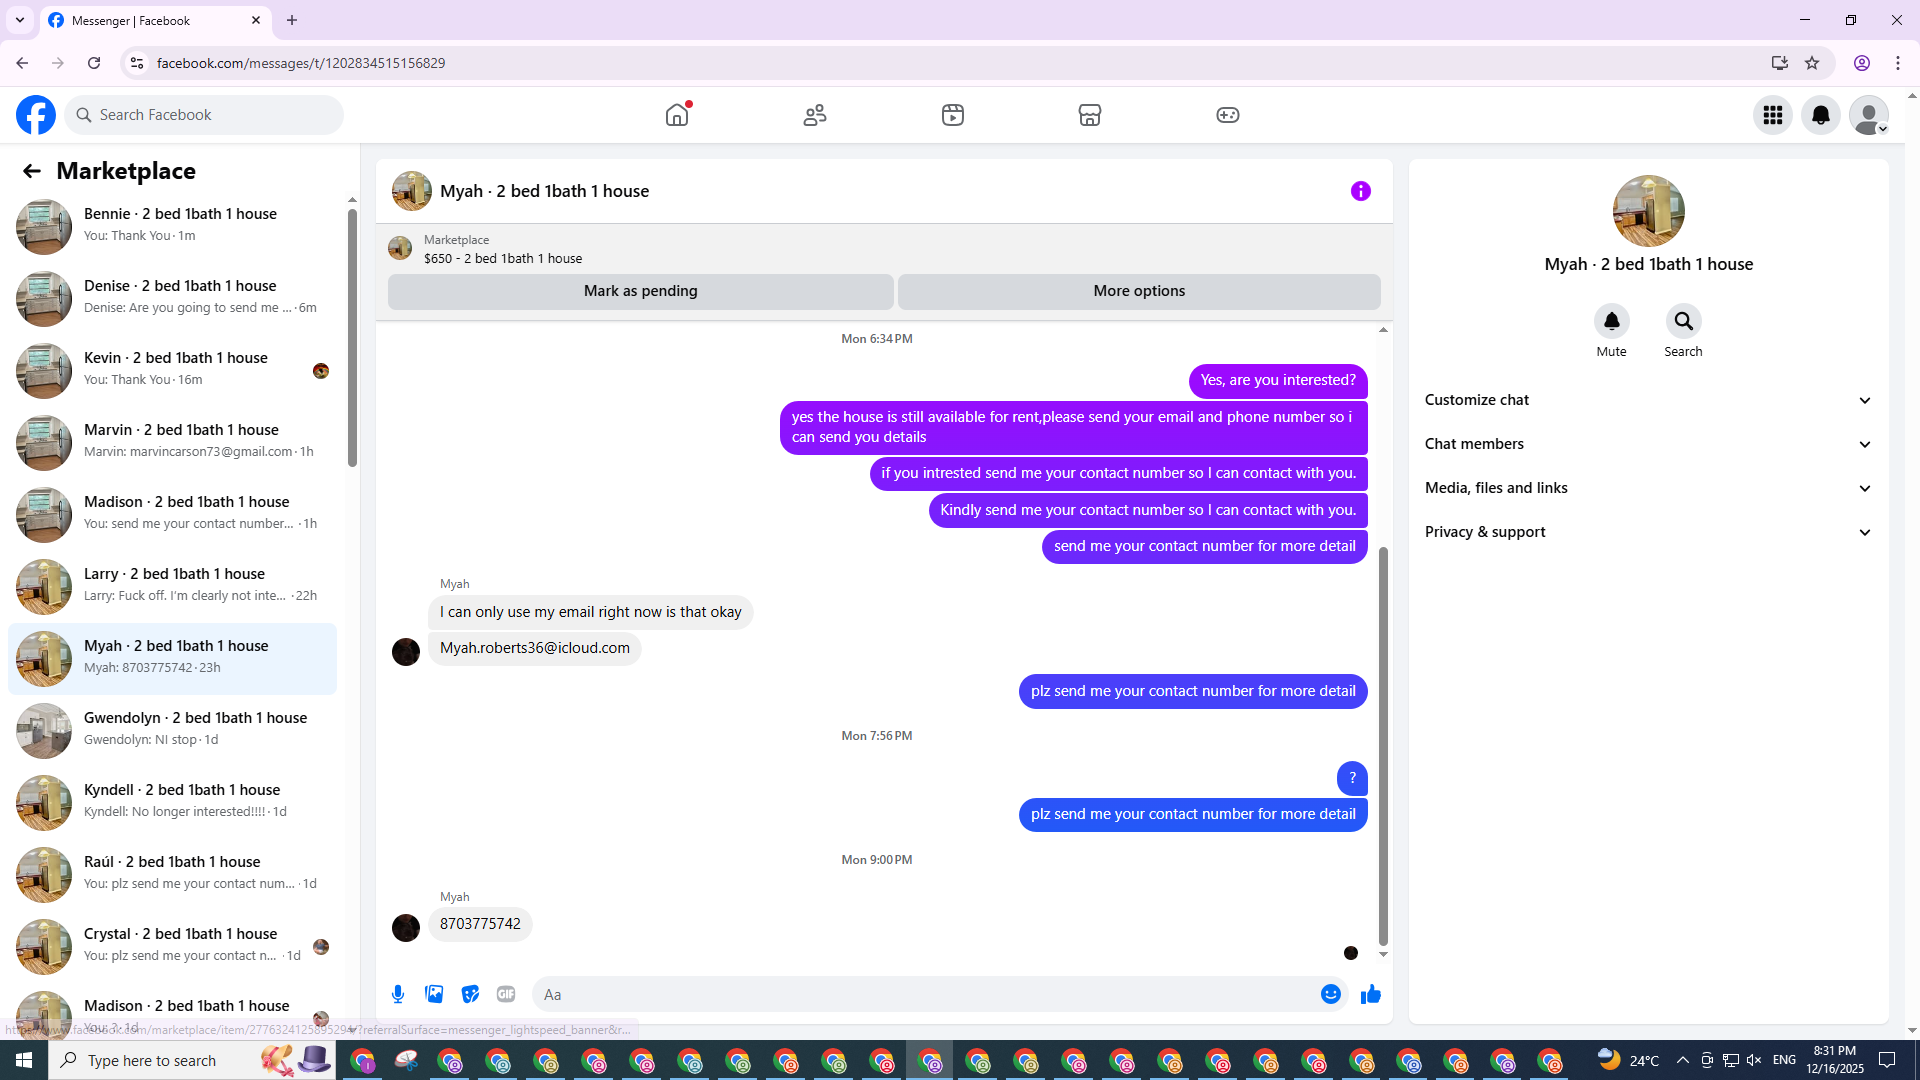Open the Notifications bell in header
The image size is (1920, 1080).
tap(1821, 115)
